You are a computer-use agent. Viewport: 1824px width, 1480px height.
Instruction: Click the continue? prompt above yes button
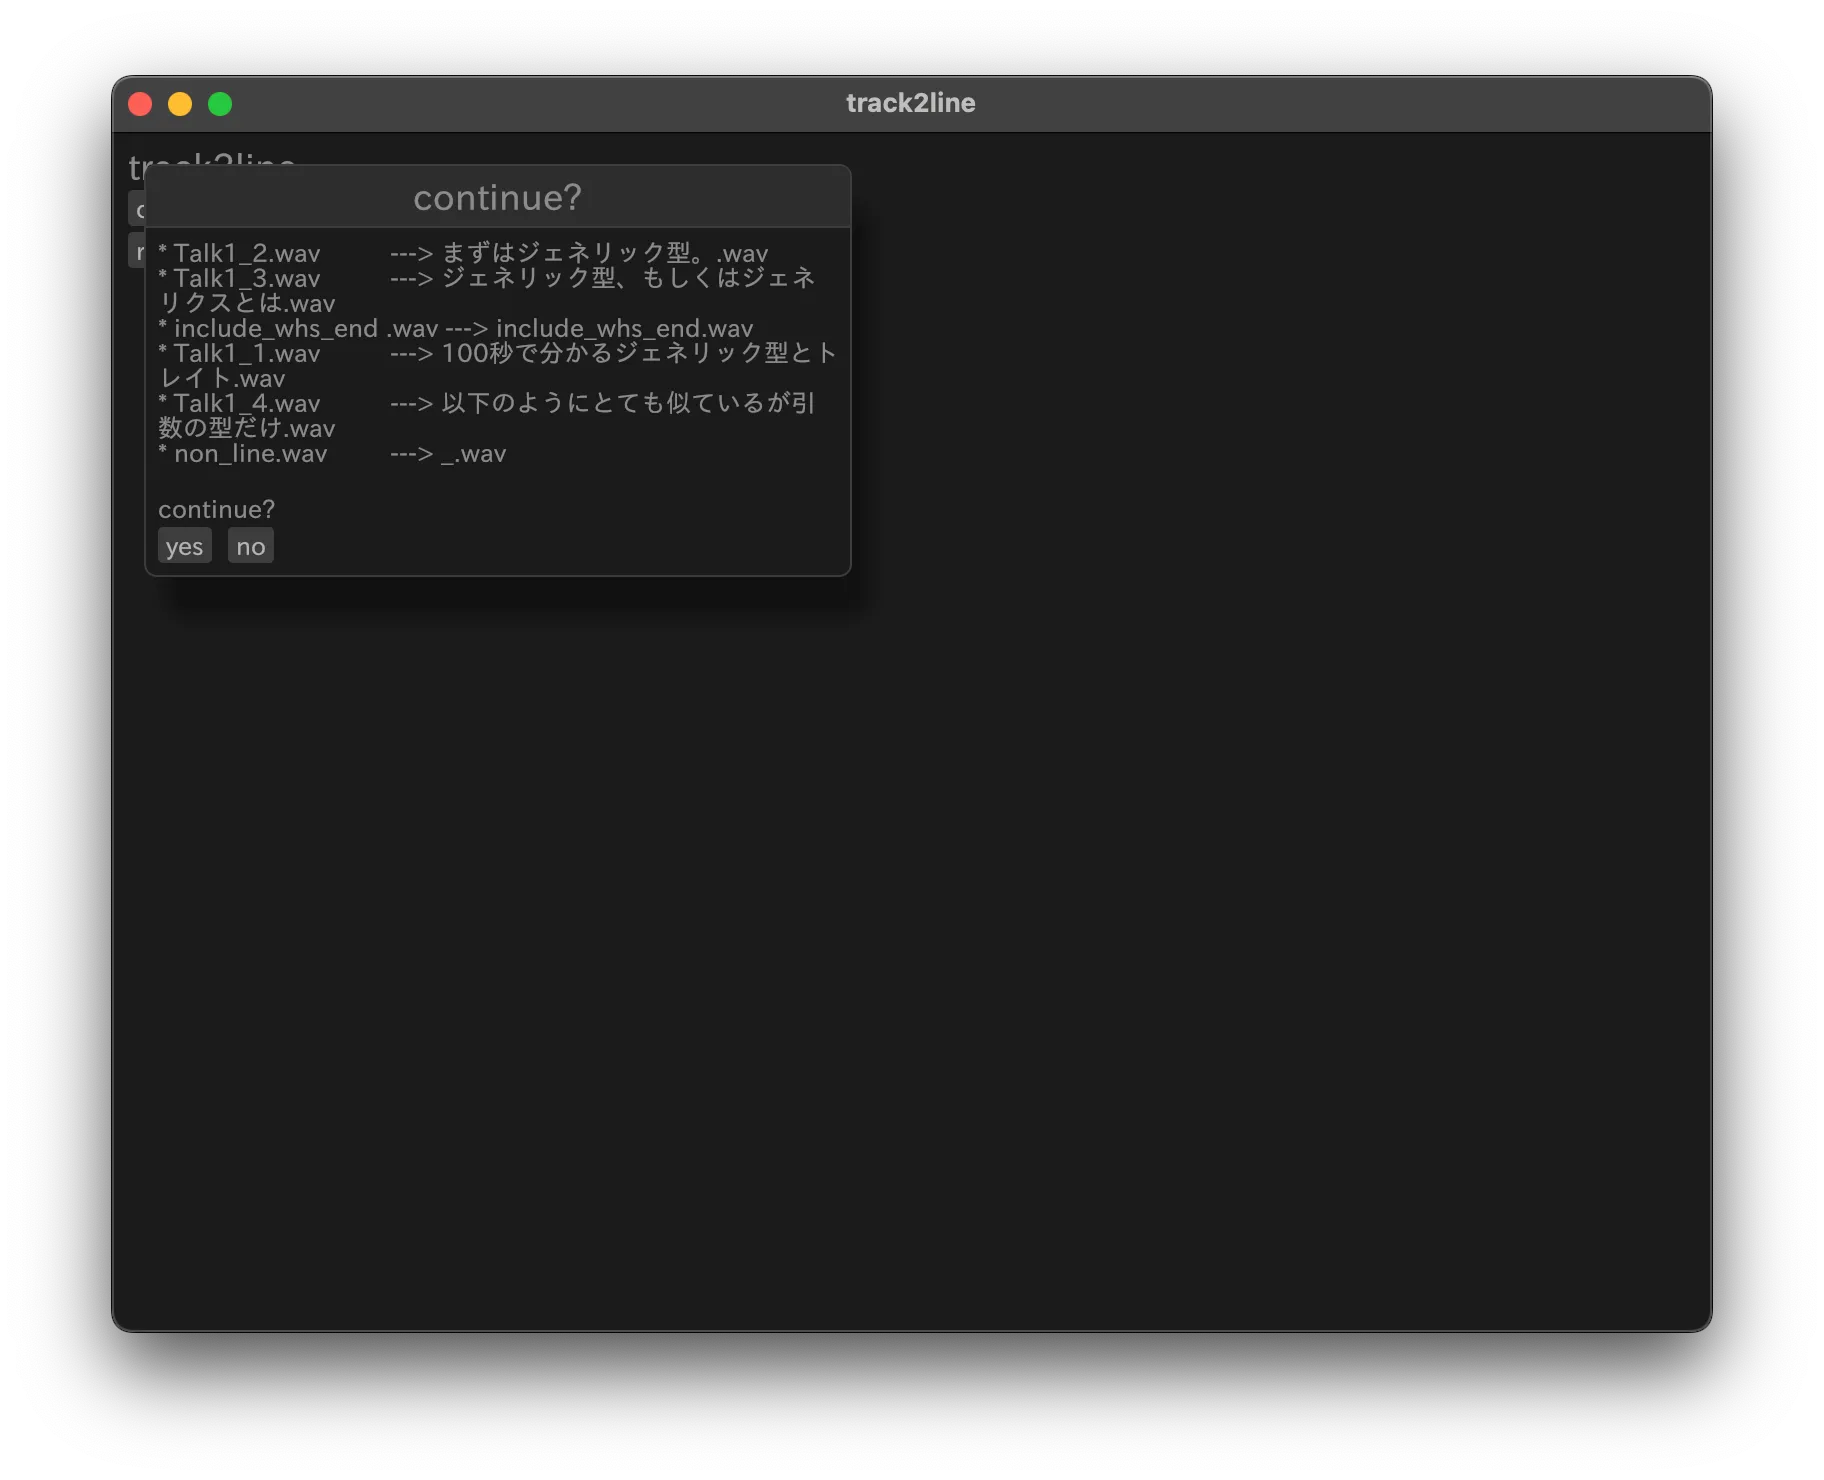tap(216, 509)
